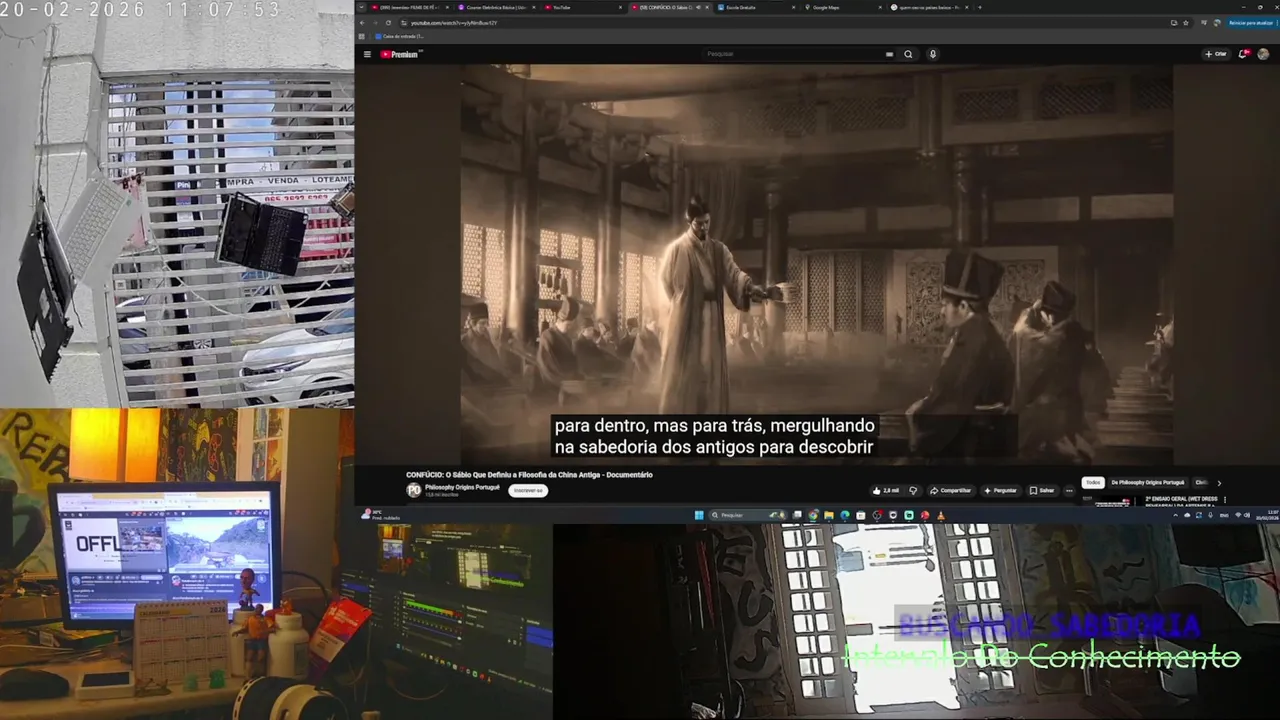Open the browser apps grid shortcut
This screenshot has height=720, width=1280.
[x=362, y=36]
